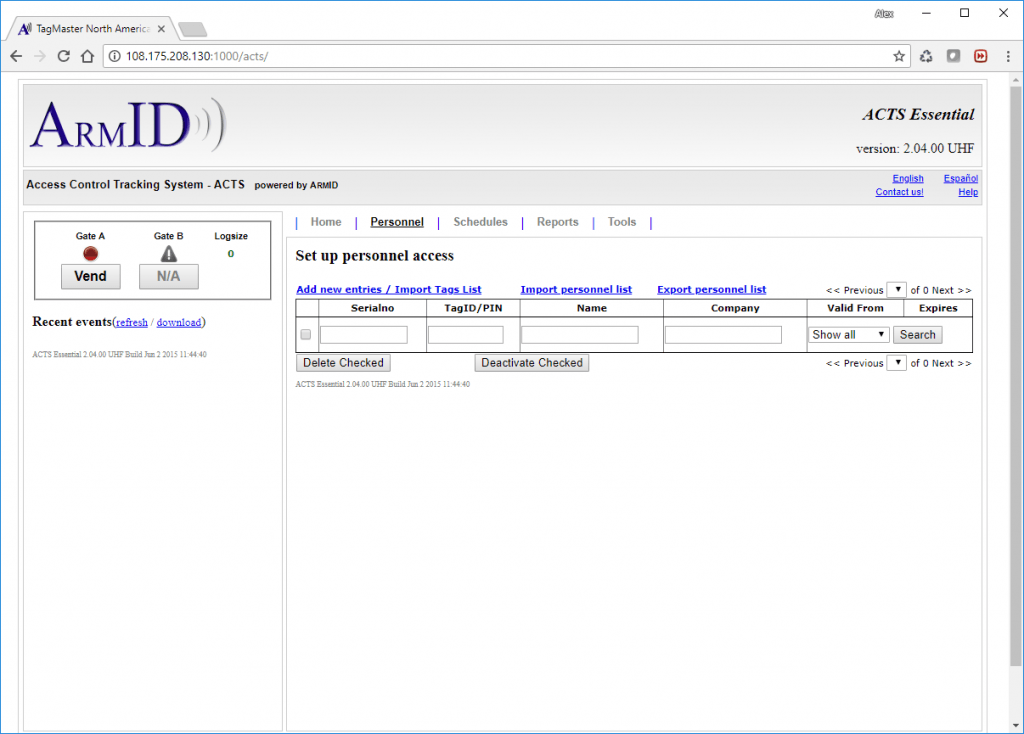Screen dimensions: 1024x734
Task: Click the Search button
Action: point(917,335)
